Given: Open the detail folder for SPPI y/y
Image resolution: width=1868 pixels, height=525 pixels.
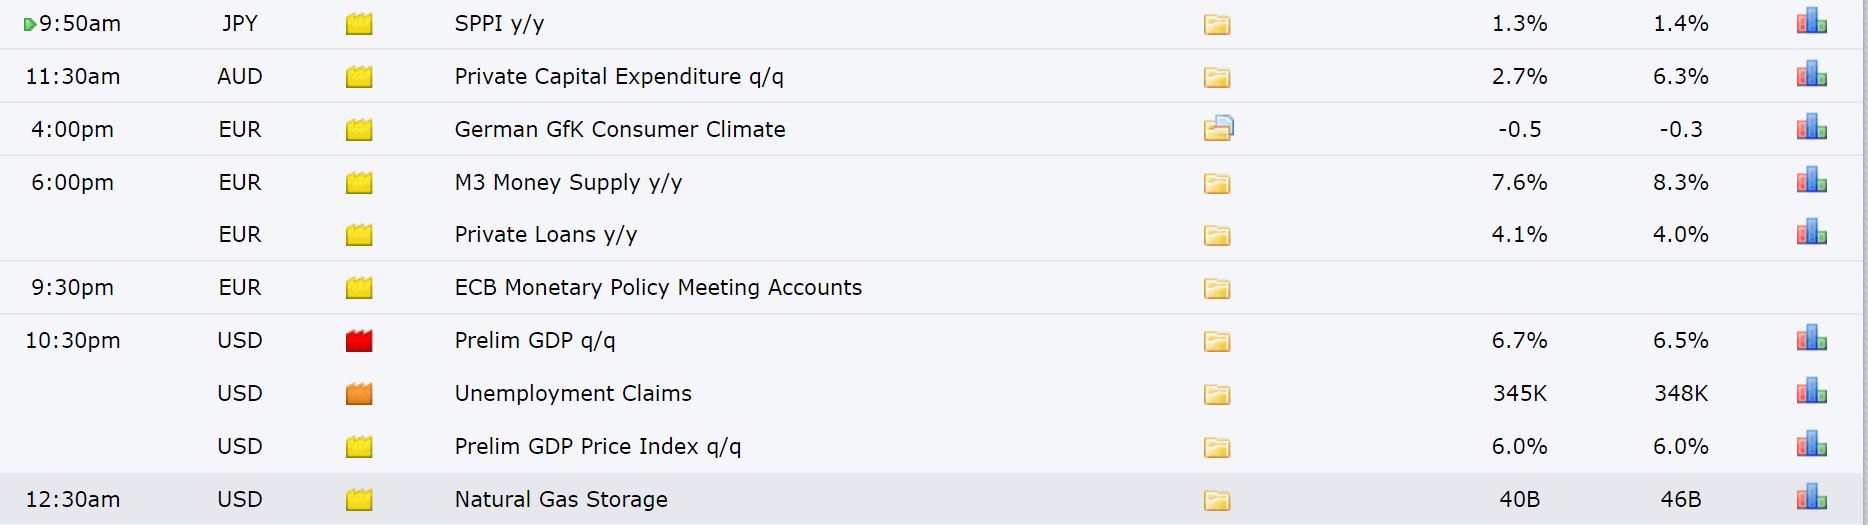Looking at the screenshot, I should pyautogui.click(x=1217, y=24).
